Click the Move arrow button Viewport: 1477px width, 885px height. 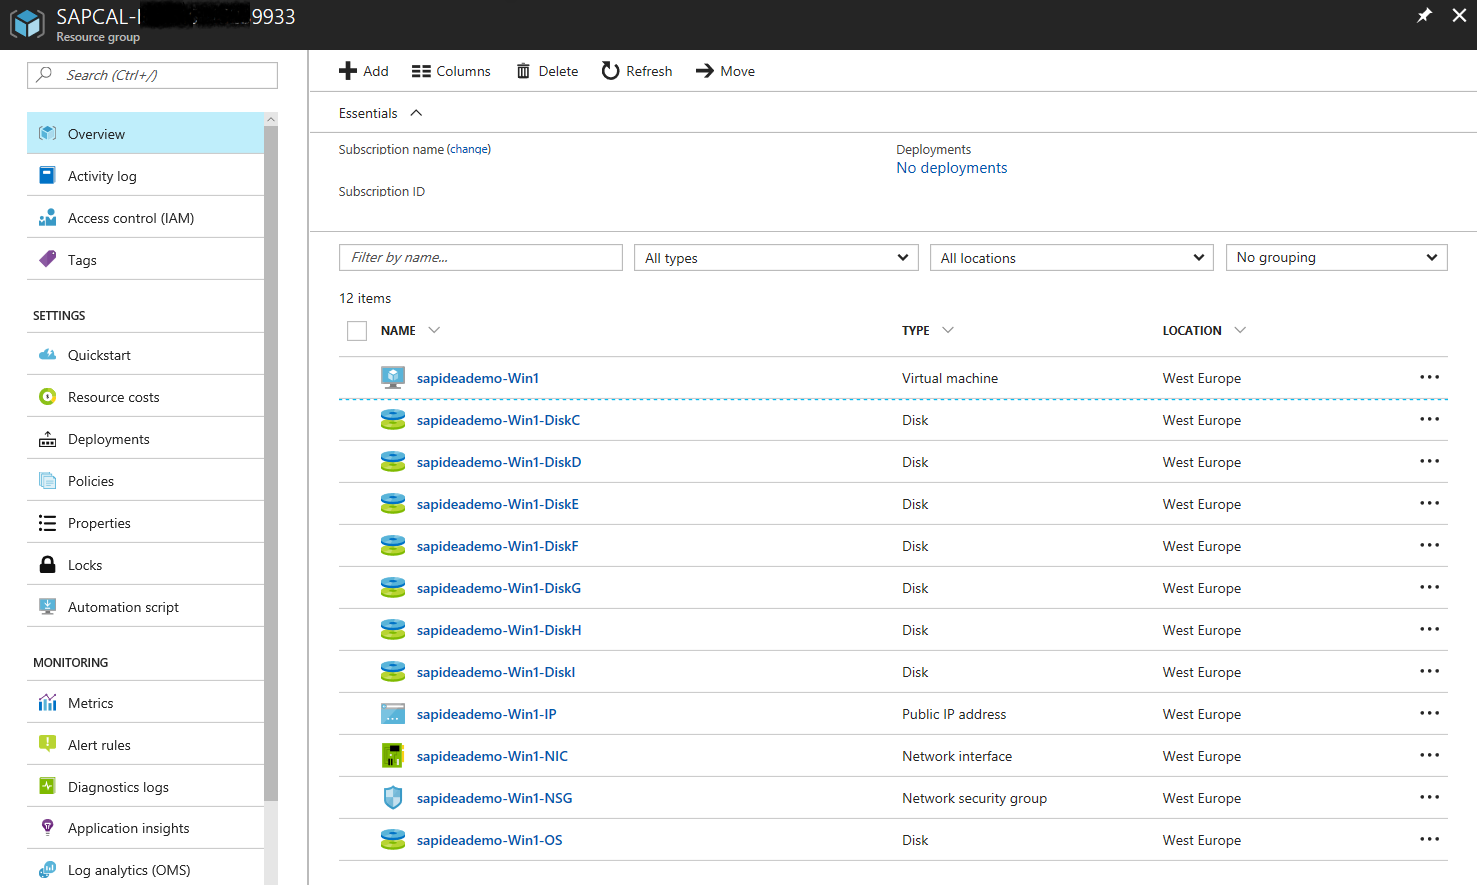(x=725, y=71)
